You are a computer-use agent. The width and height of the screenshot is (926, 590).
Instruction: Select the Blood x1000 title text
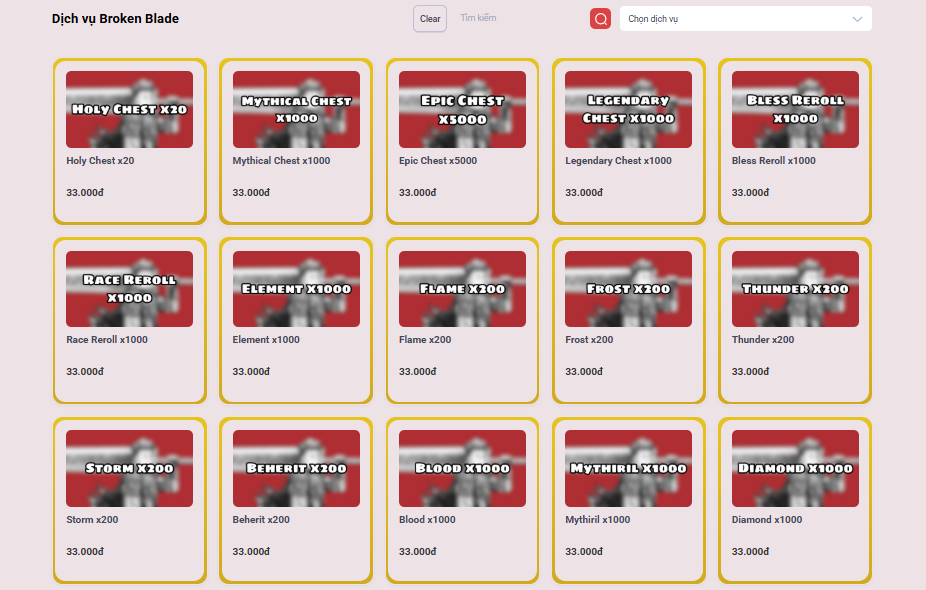pos(427,520)
